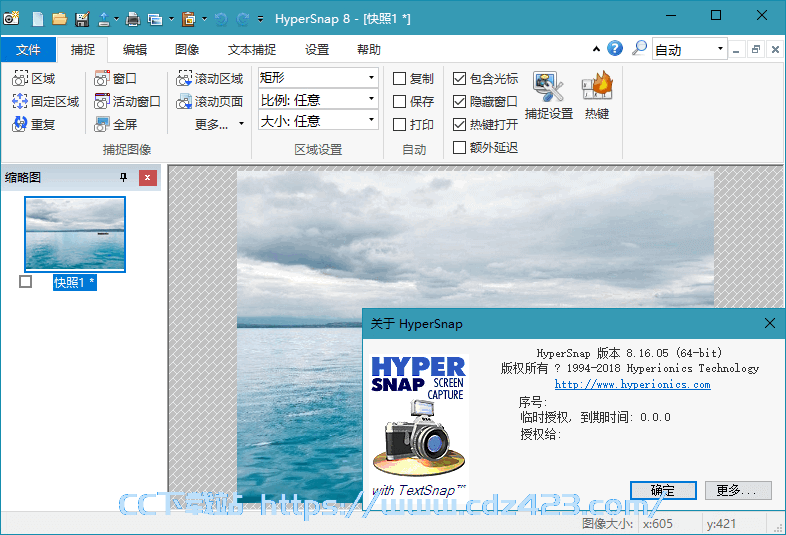Select 固定区域 capture

point(45,101)
